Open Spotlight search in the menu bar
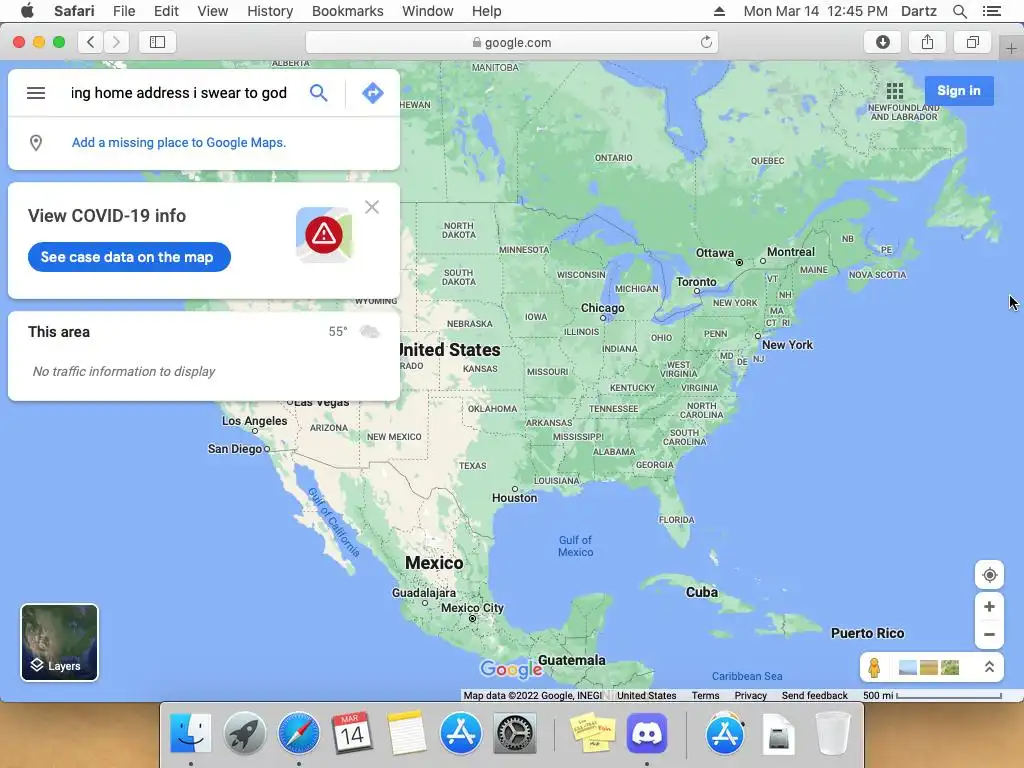This screenshot has width=1024, height=768. coord(959,11)
